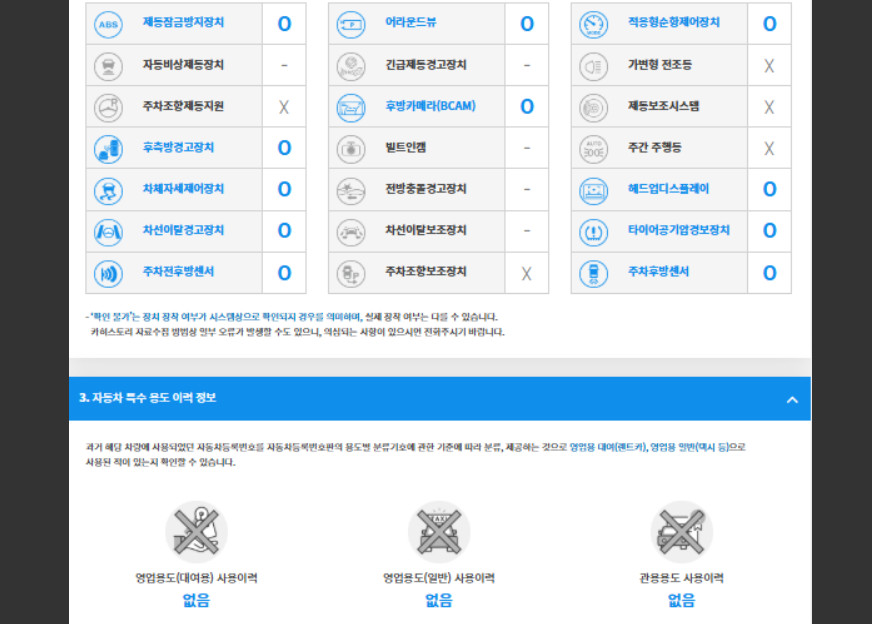Screen dimensions: 872x624
Task: Click the 타이어공기압경보장치 icon
Action: pos(593,231)
